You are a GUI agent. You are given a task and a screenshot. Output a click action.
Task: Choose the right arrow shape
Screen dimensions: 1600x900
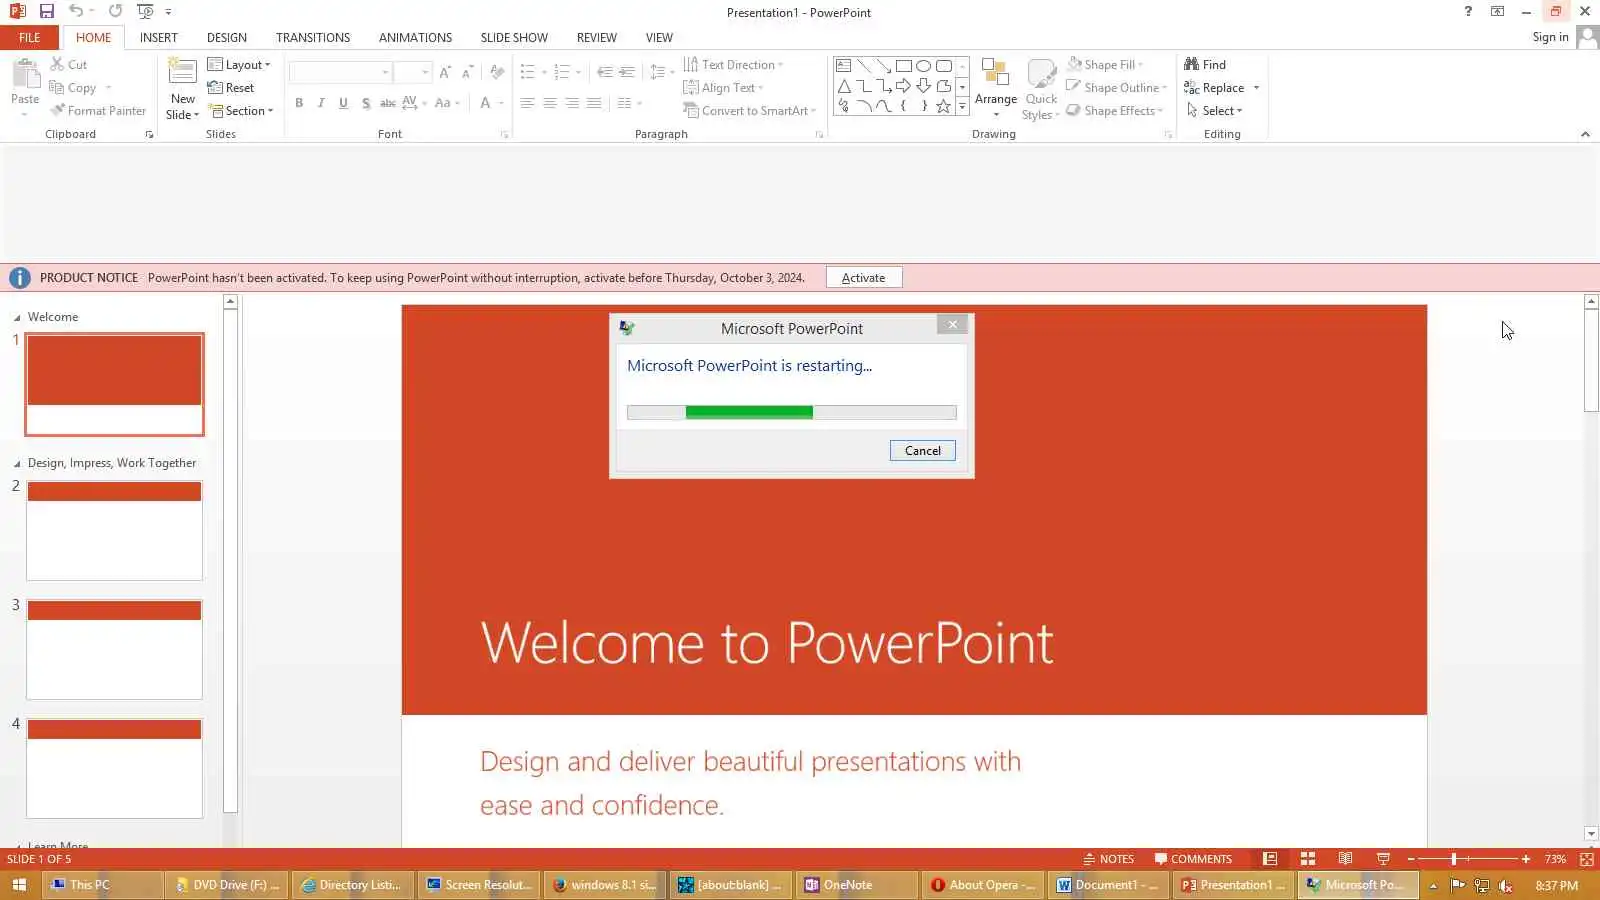click(904, 86)
